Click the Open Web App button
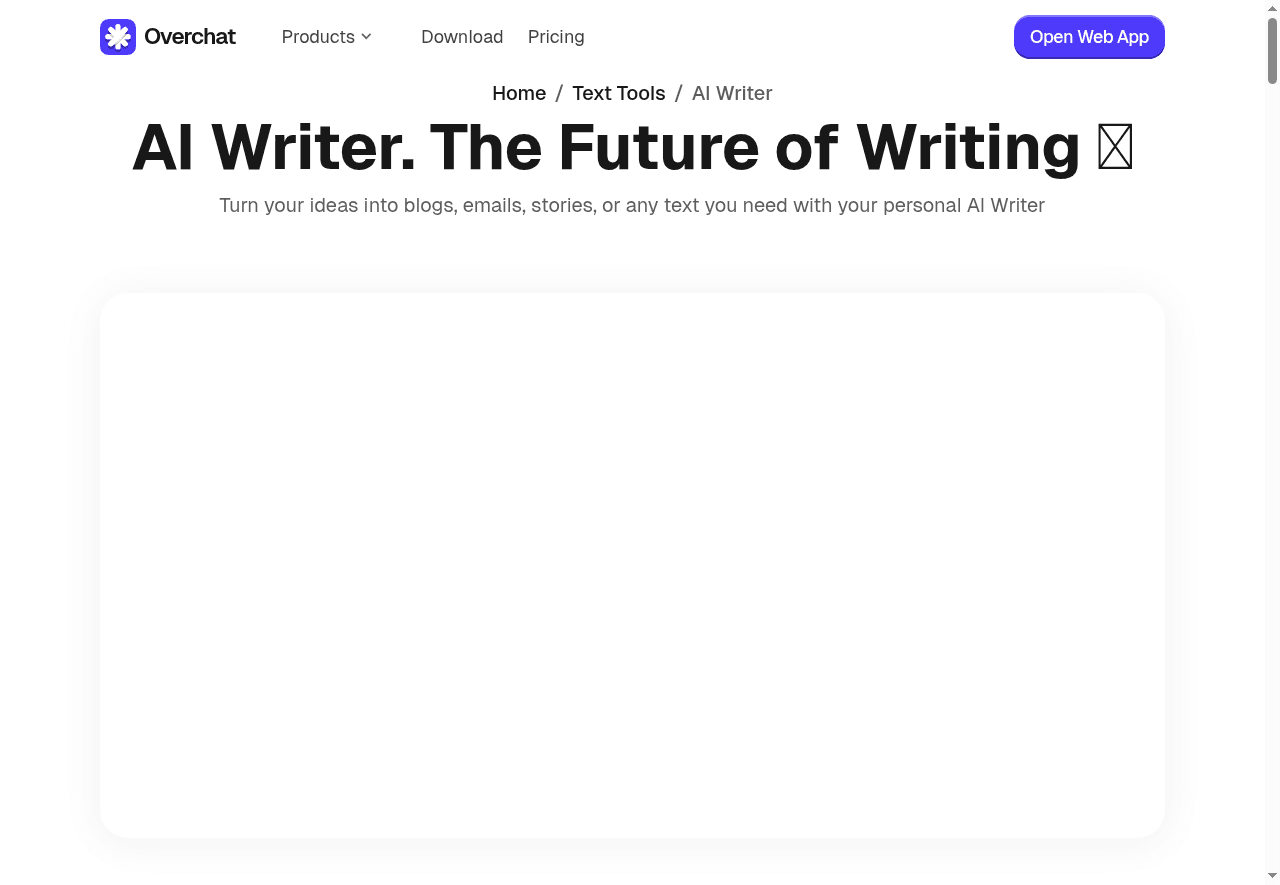1280x885 pixels. click(1089, 37)
